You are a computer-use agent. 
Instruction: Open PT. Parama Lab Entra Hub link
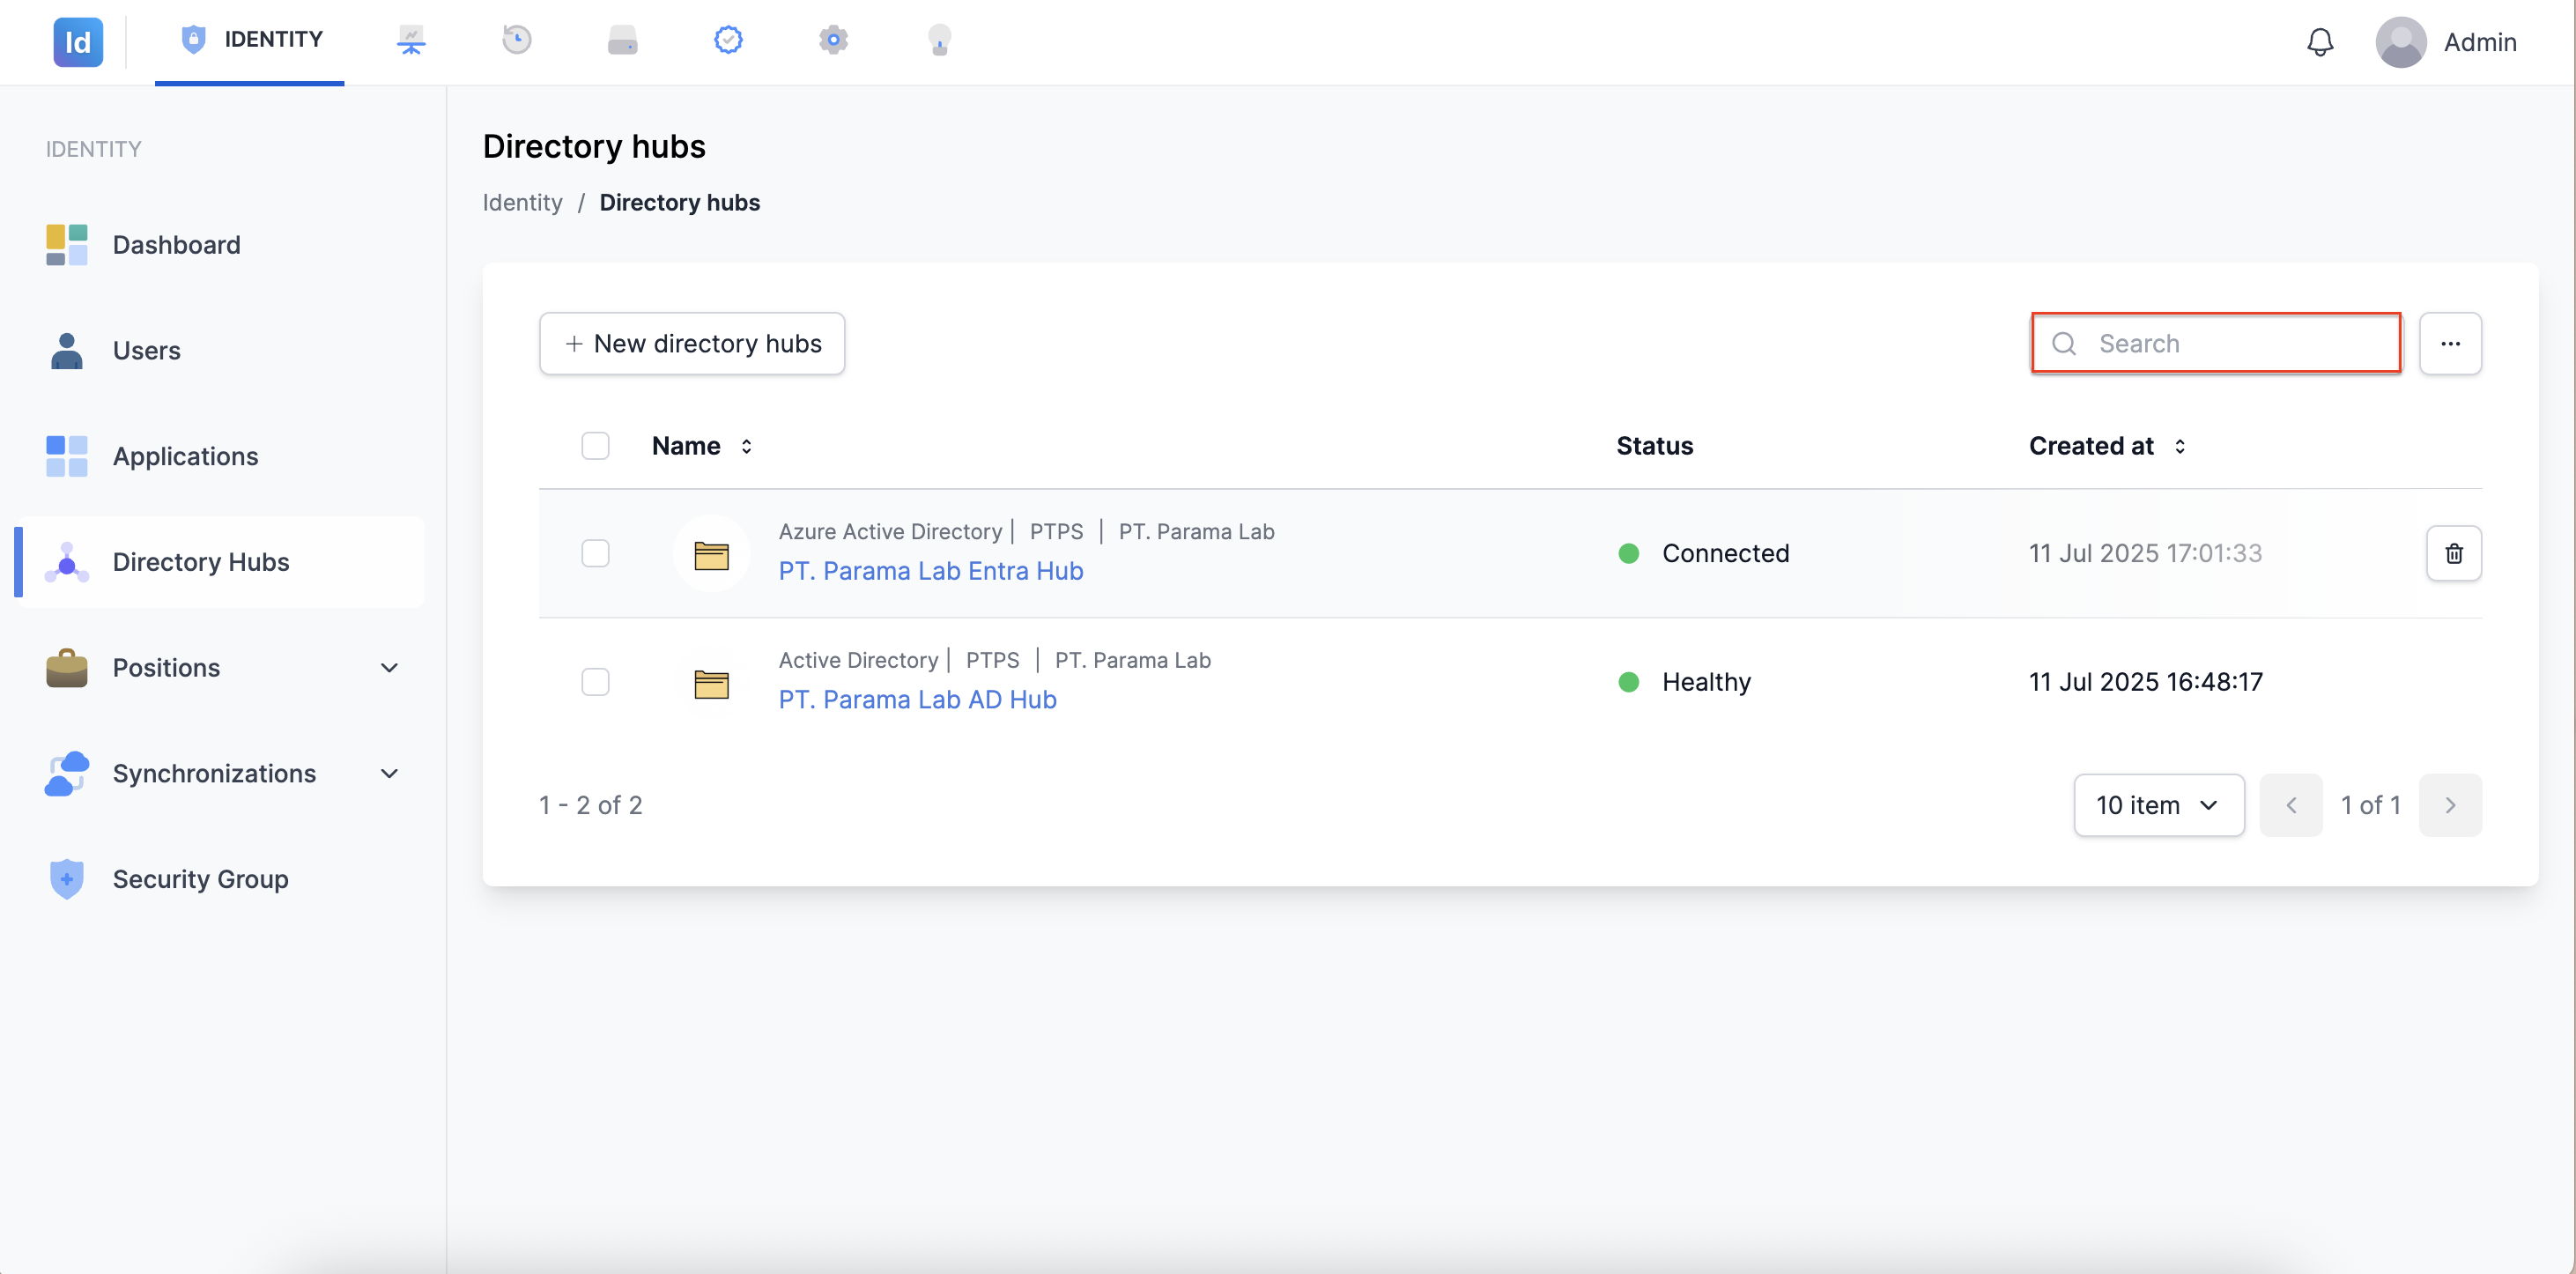pos(931,571)
